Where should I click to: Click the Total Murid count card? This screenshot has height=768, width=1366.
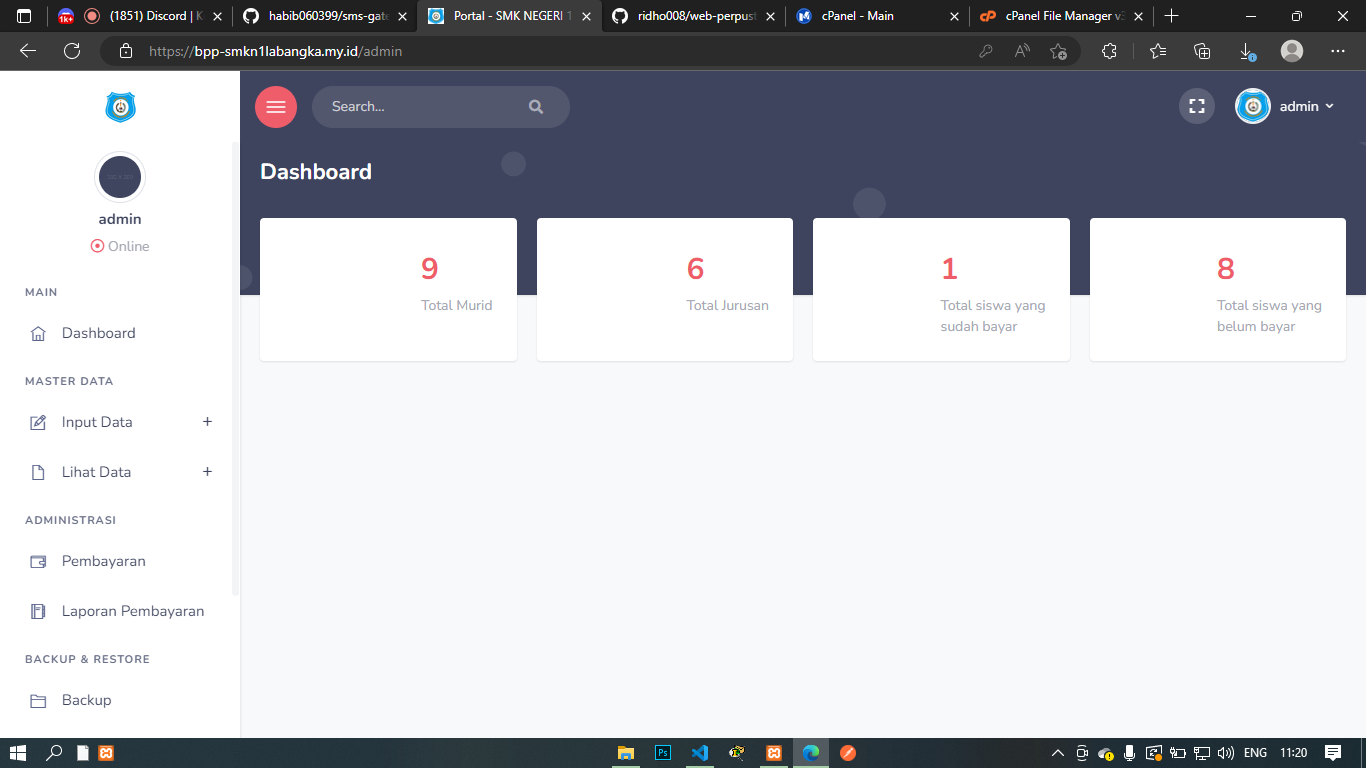click(x=388, y=289)
